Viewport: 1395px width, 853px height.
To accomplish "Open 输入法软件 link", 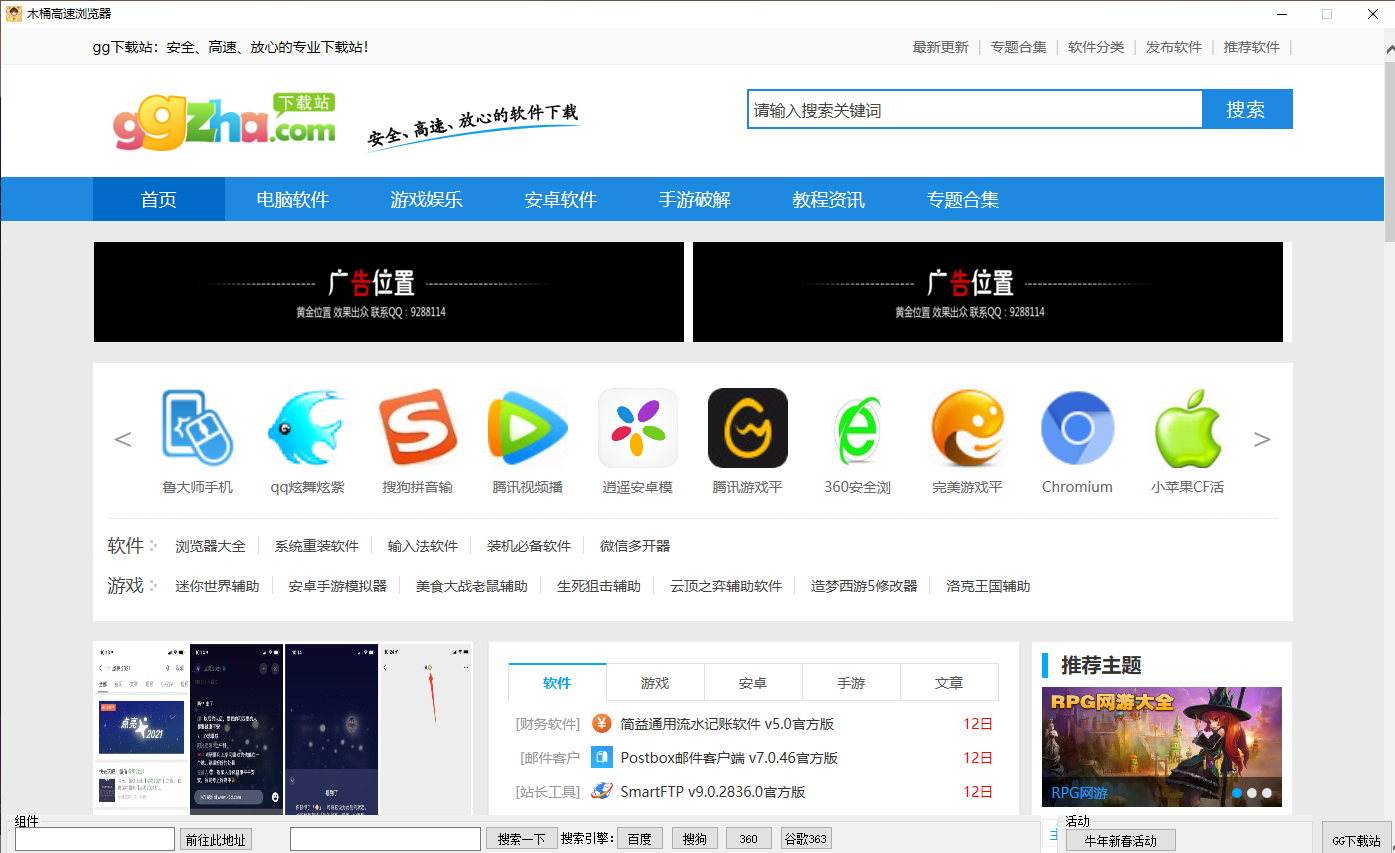I will [x=423, y=546].
